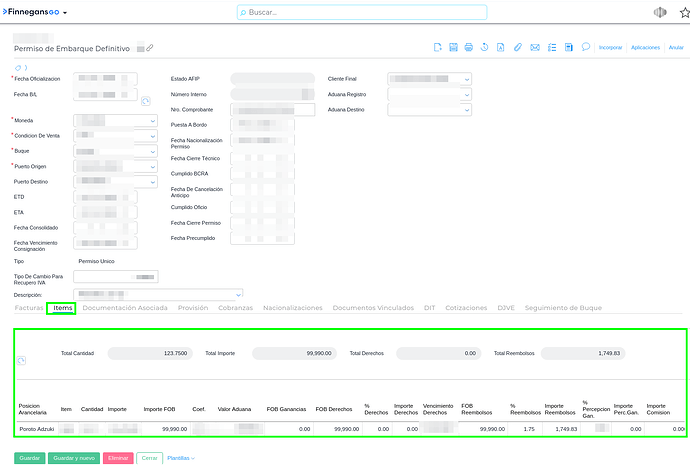Click refresh icon left of Total Cantidad

pyautogui.click(x=22, y=360)
